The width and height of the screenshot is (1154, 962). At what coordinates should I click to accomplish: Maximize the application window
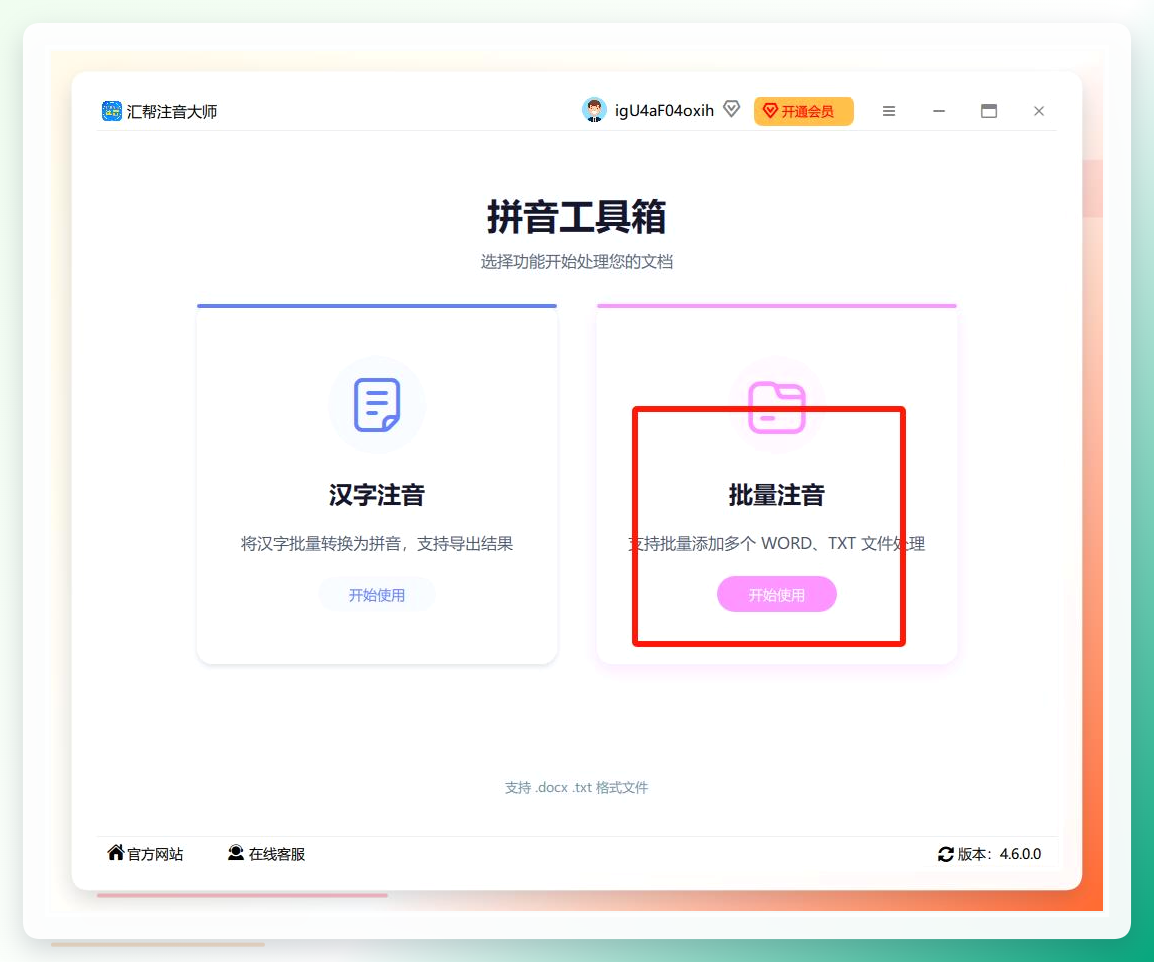coord(989,111)
